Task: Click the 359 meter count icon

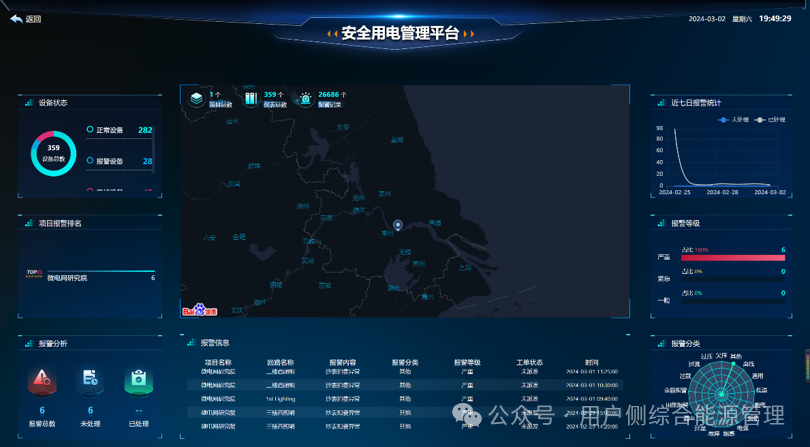Action: 251,98
